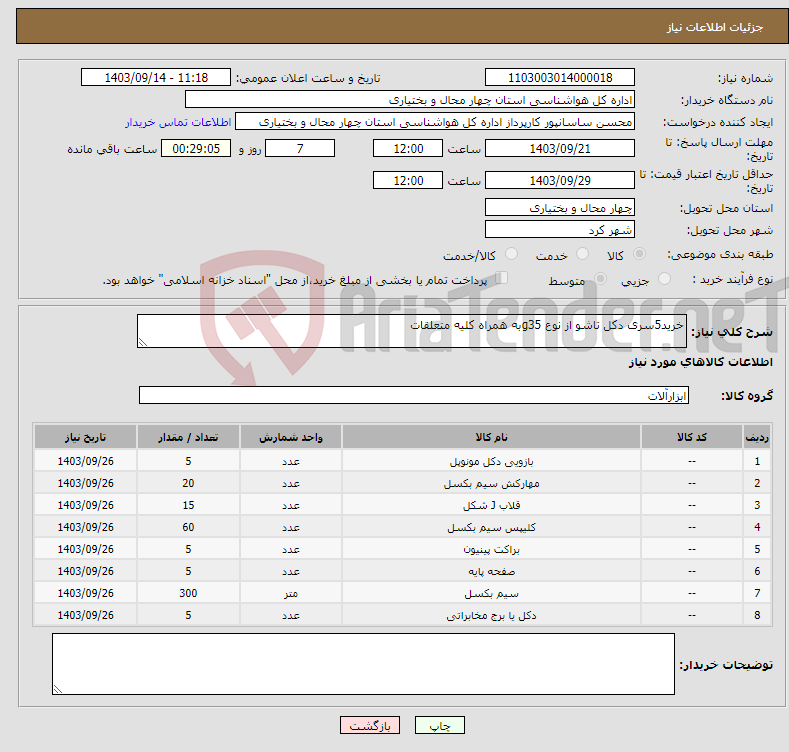
Task: Click the ردیف column header
Action: click(x=757, y=437)
